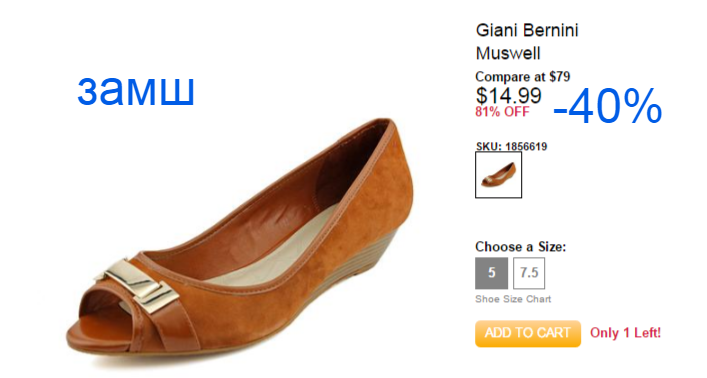
Task: Choose size 7.5
Action: [529, 273]
